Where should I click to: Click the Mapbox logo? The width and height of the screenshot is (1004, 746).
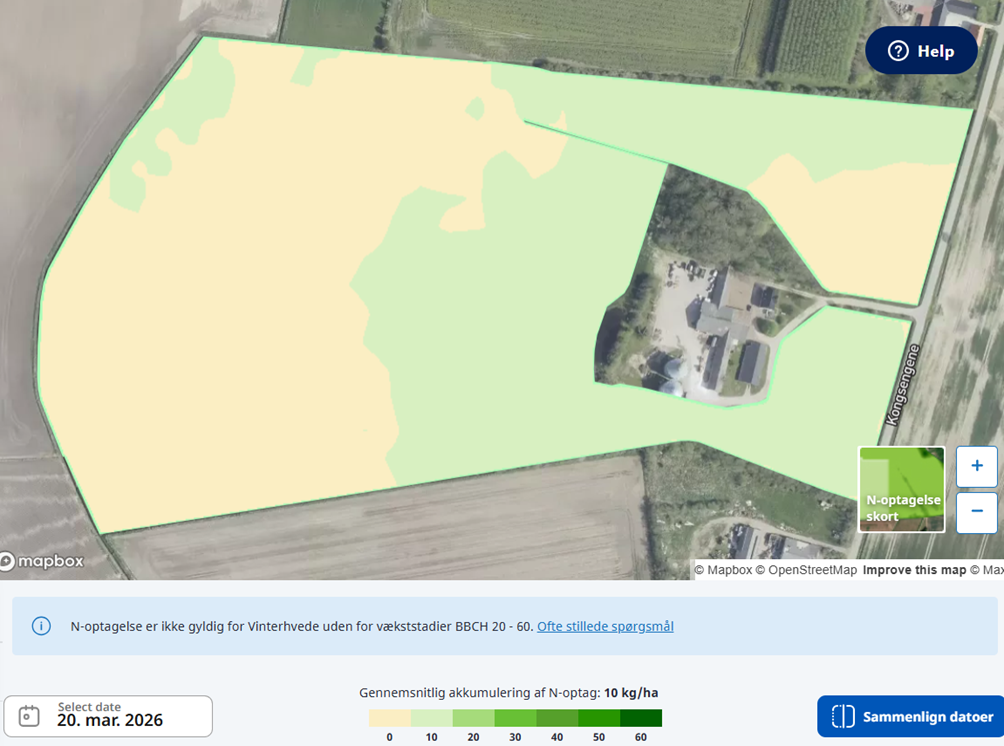[44, 561]
